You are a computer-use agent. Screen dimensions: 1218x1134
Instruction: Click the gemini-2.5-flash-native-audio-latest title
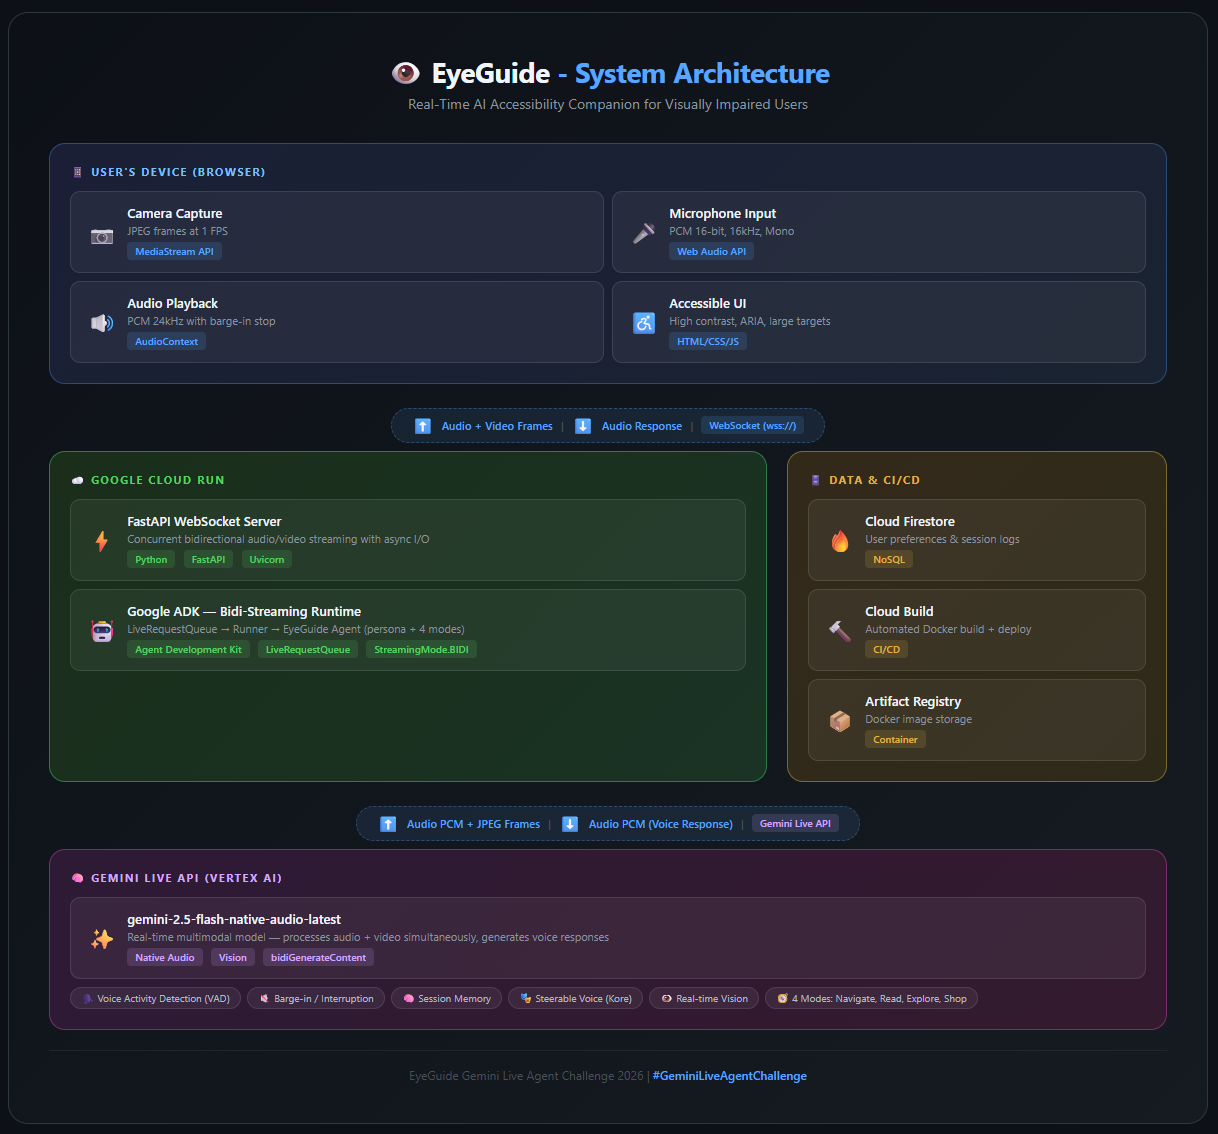[234, 920]
